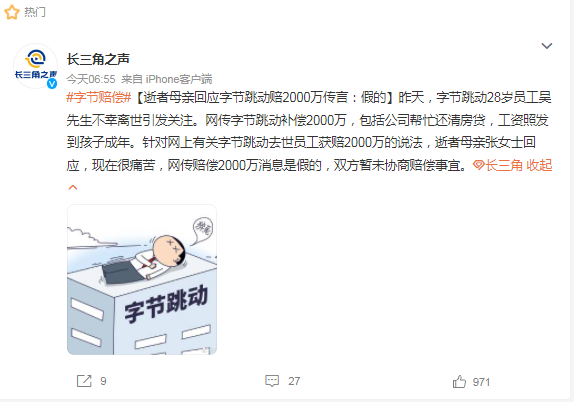The image size is (574, 402).
Task: Click the 长三角 location link
Action: click(504, 165)
